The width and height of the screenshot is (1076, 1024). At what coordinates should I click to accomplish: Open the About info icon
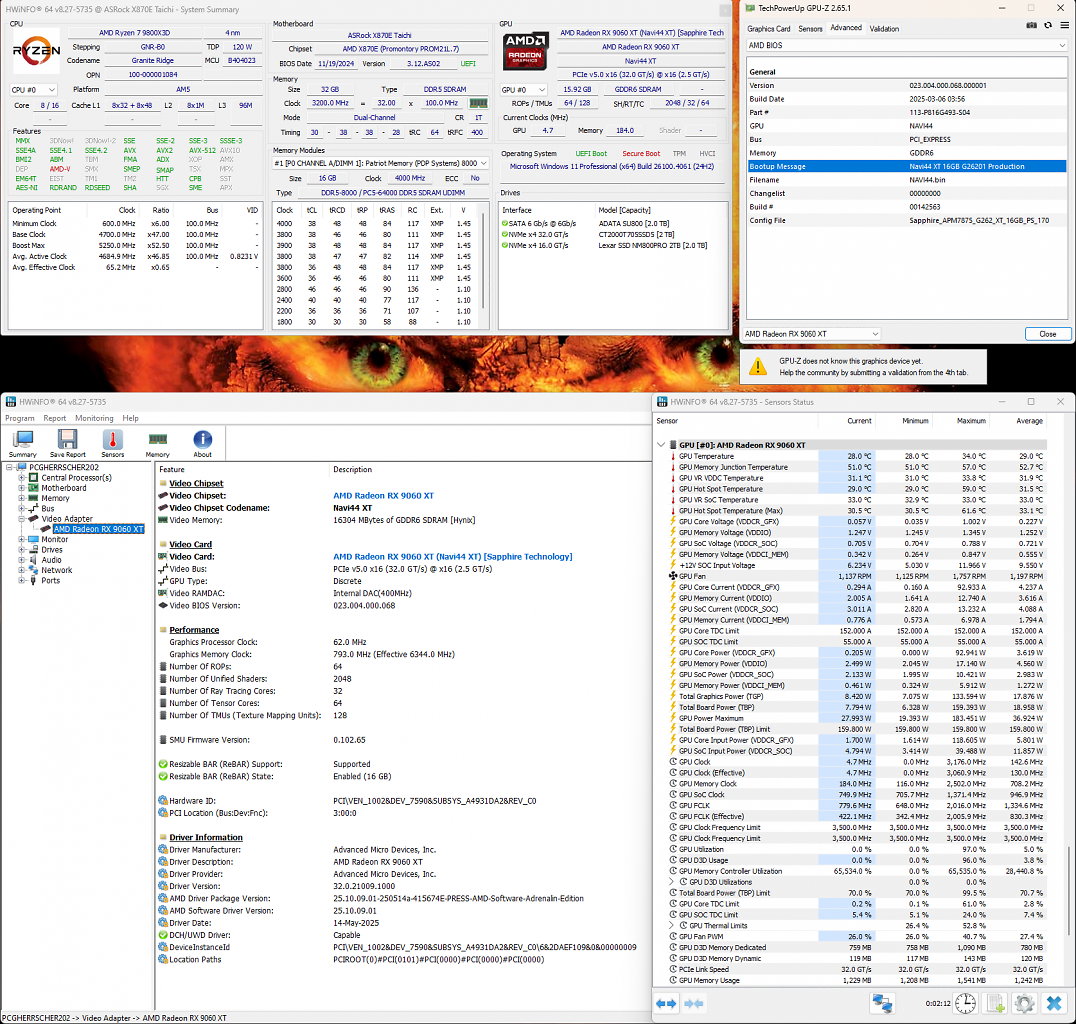202,443
